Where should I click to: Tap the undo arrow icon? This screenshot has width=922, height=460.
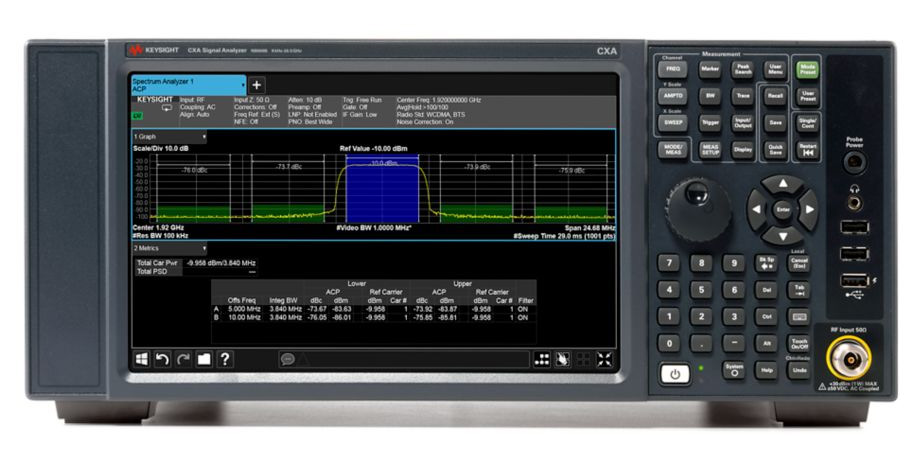coord(162,359)
